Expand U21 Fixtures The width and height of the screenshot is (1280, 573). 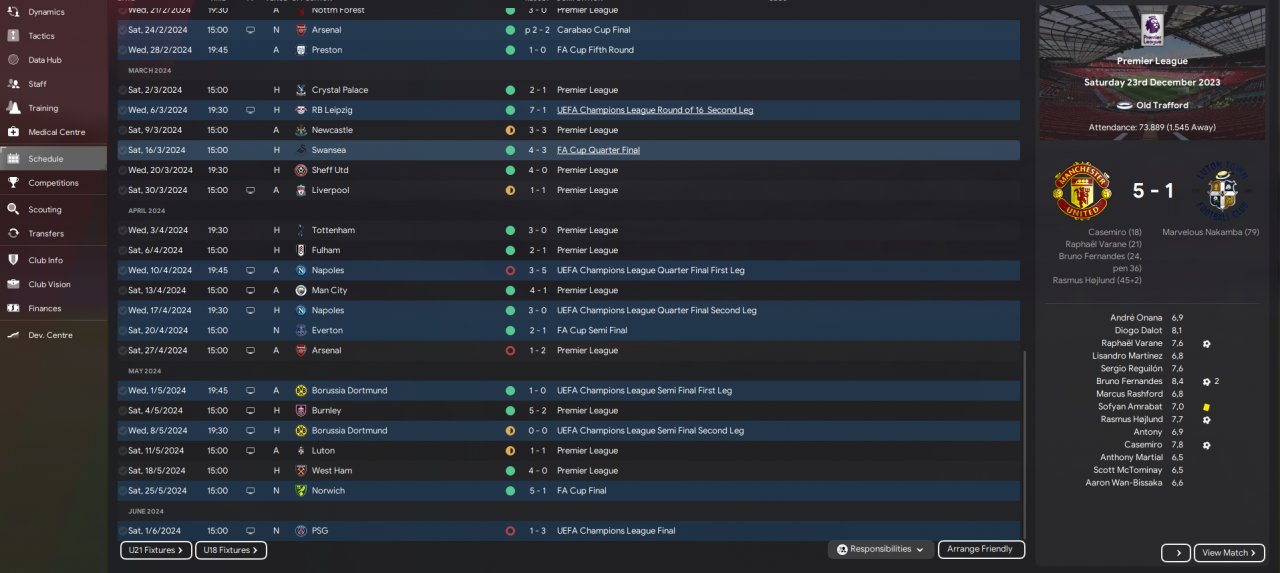156,550
